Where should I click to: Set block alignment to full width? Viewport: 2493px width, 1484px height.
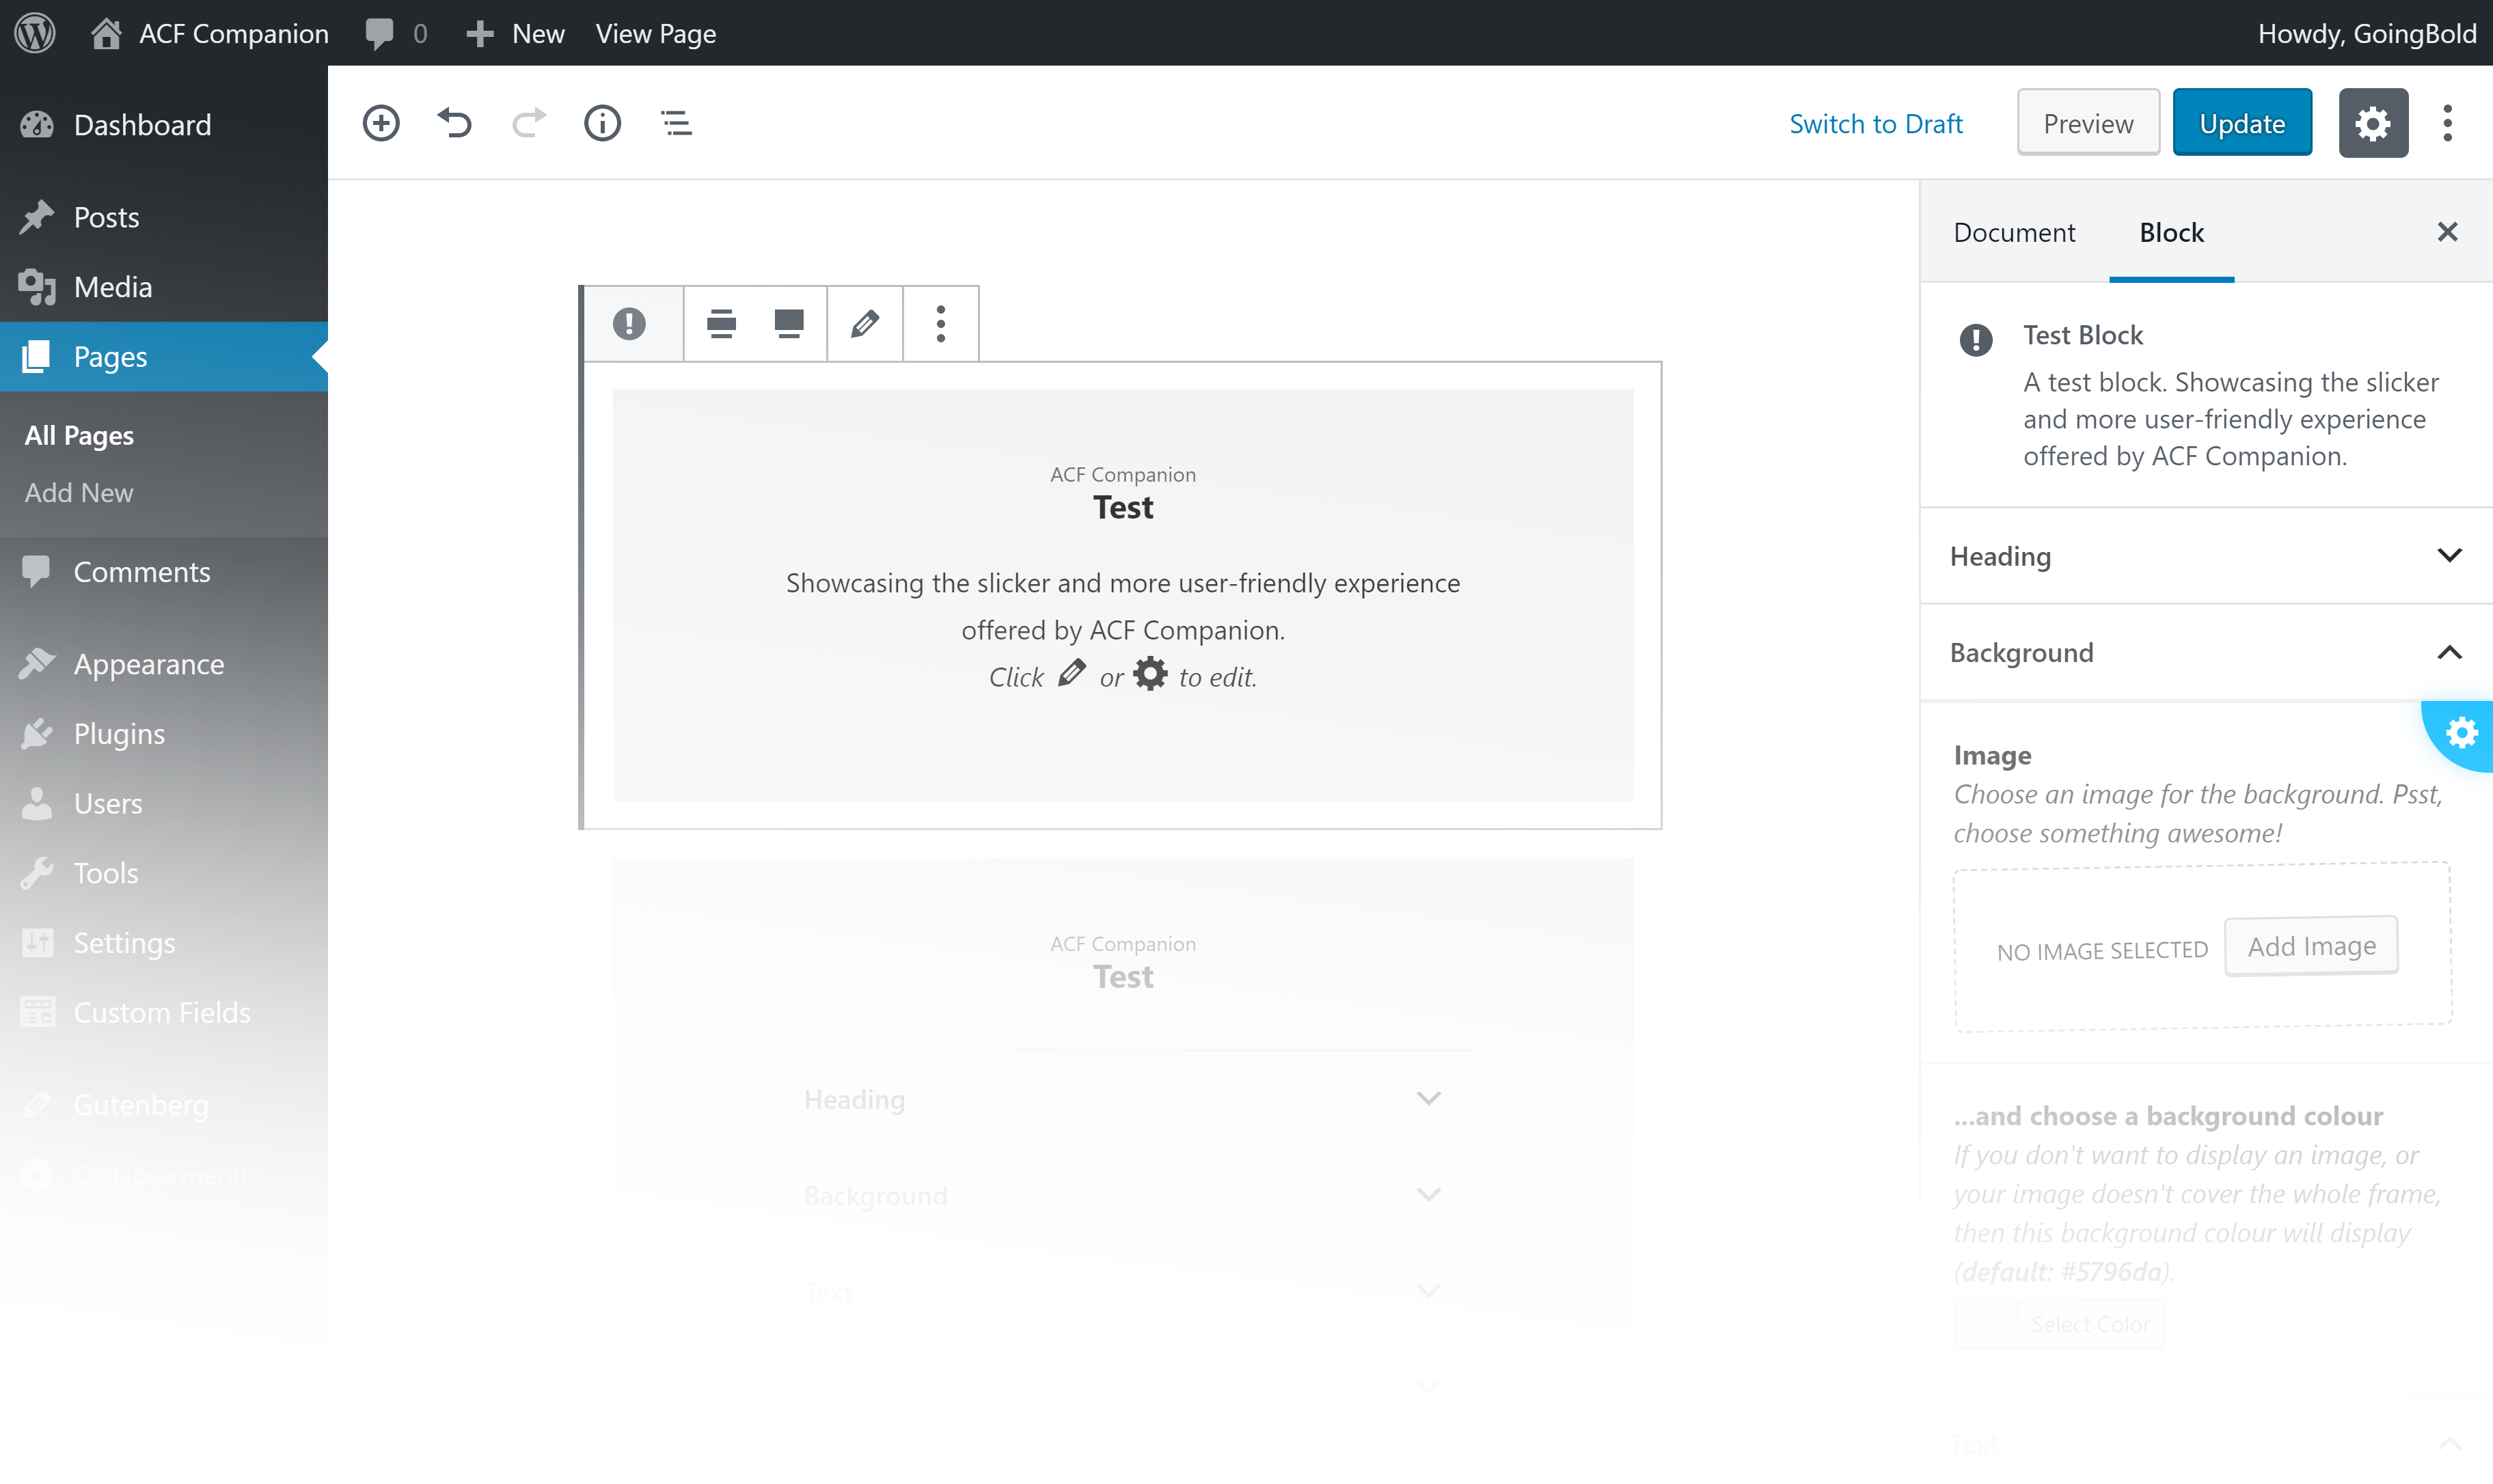[x=789, y=323]
